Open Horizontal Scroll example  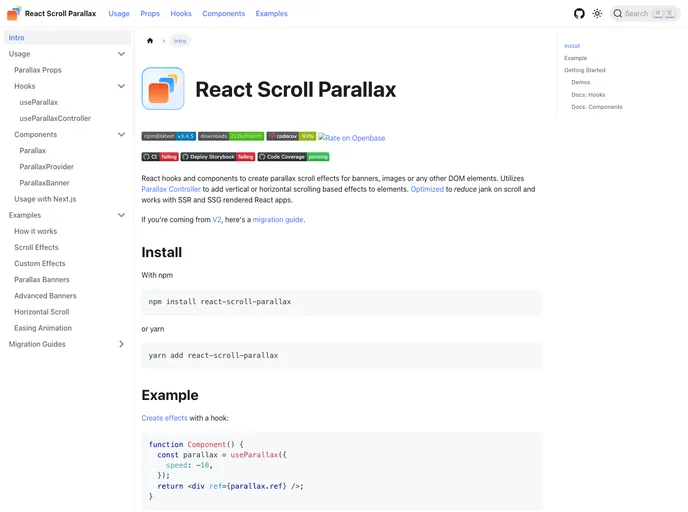click(x=42, y=312)
